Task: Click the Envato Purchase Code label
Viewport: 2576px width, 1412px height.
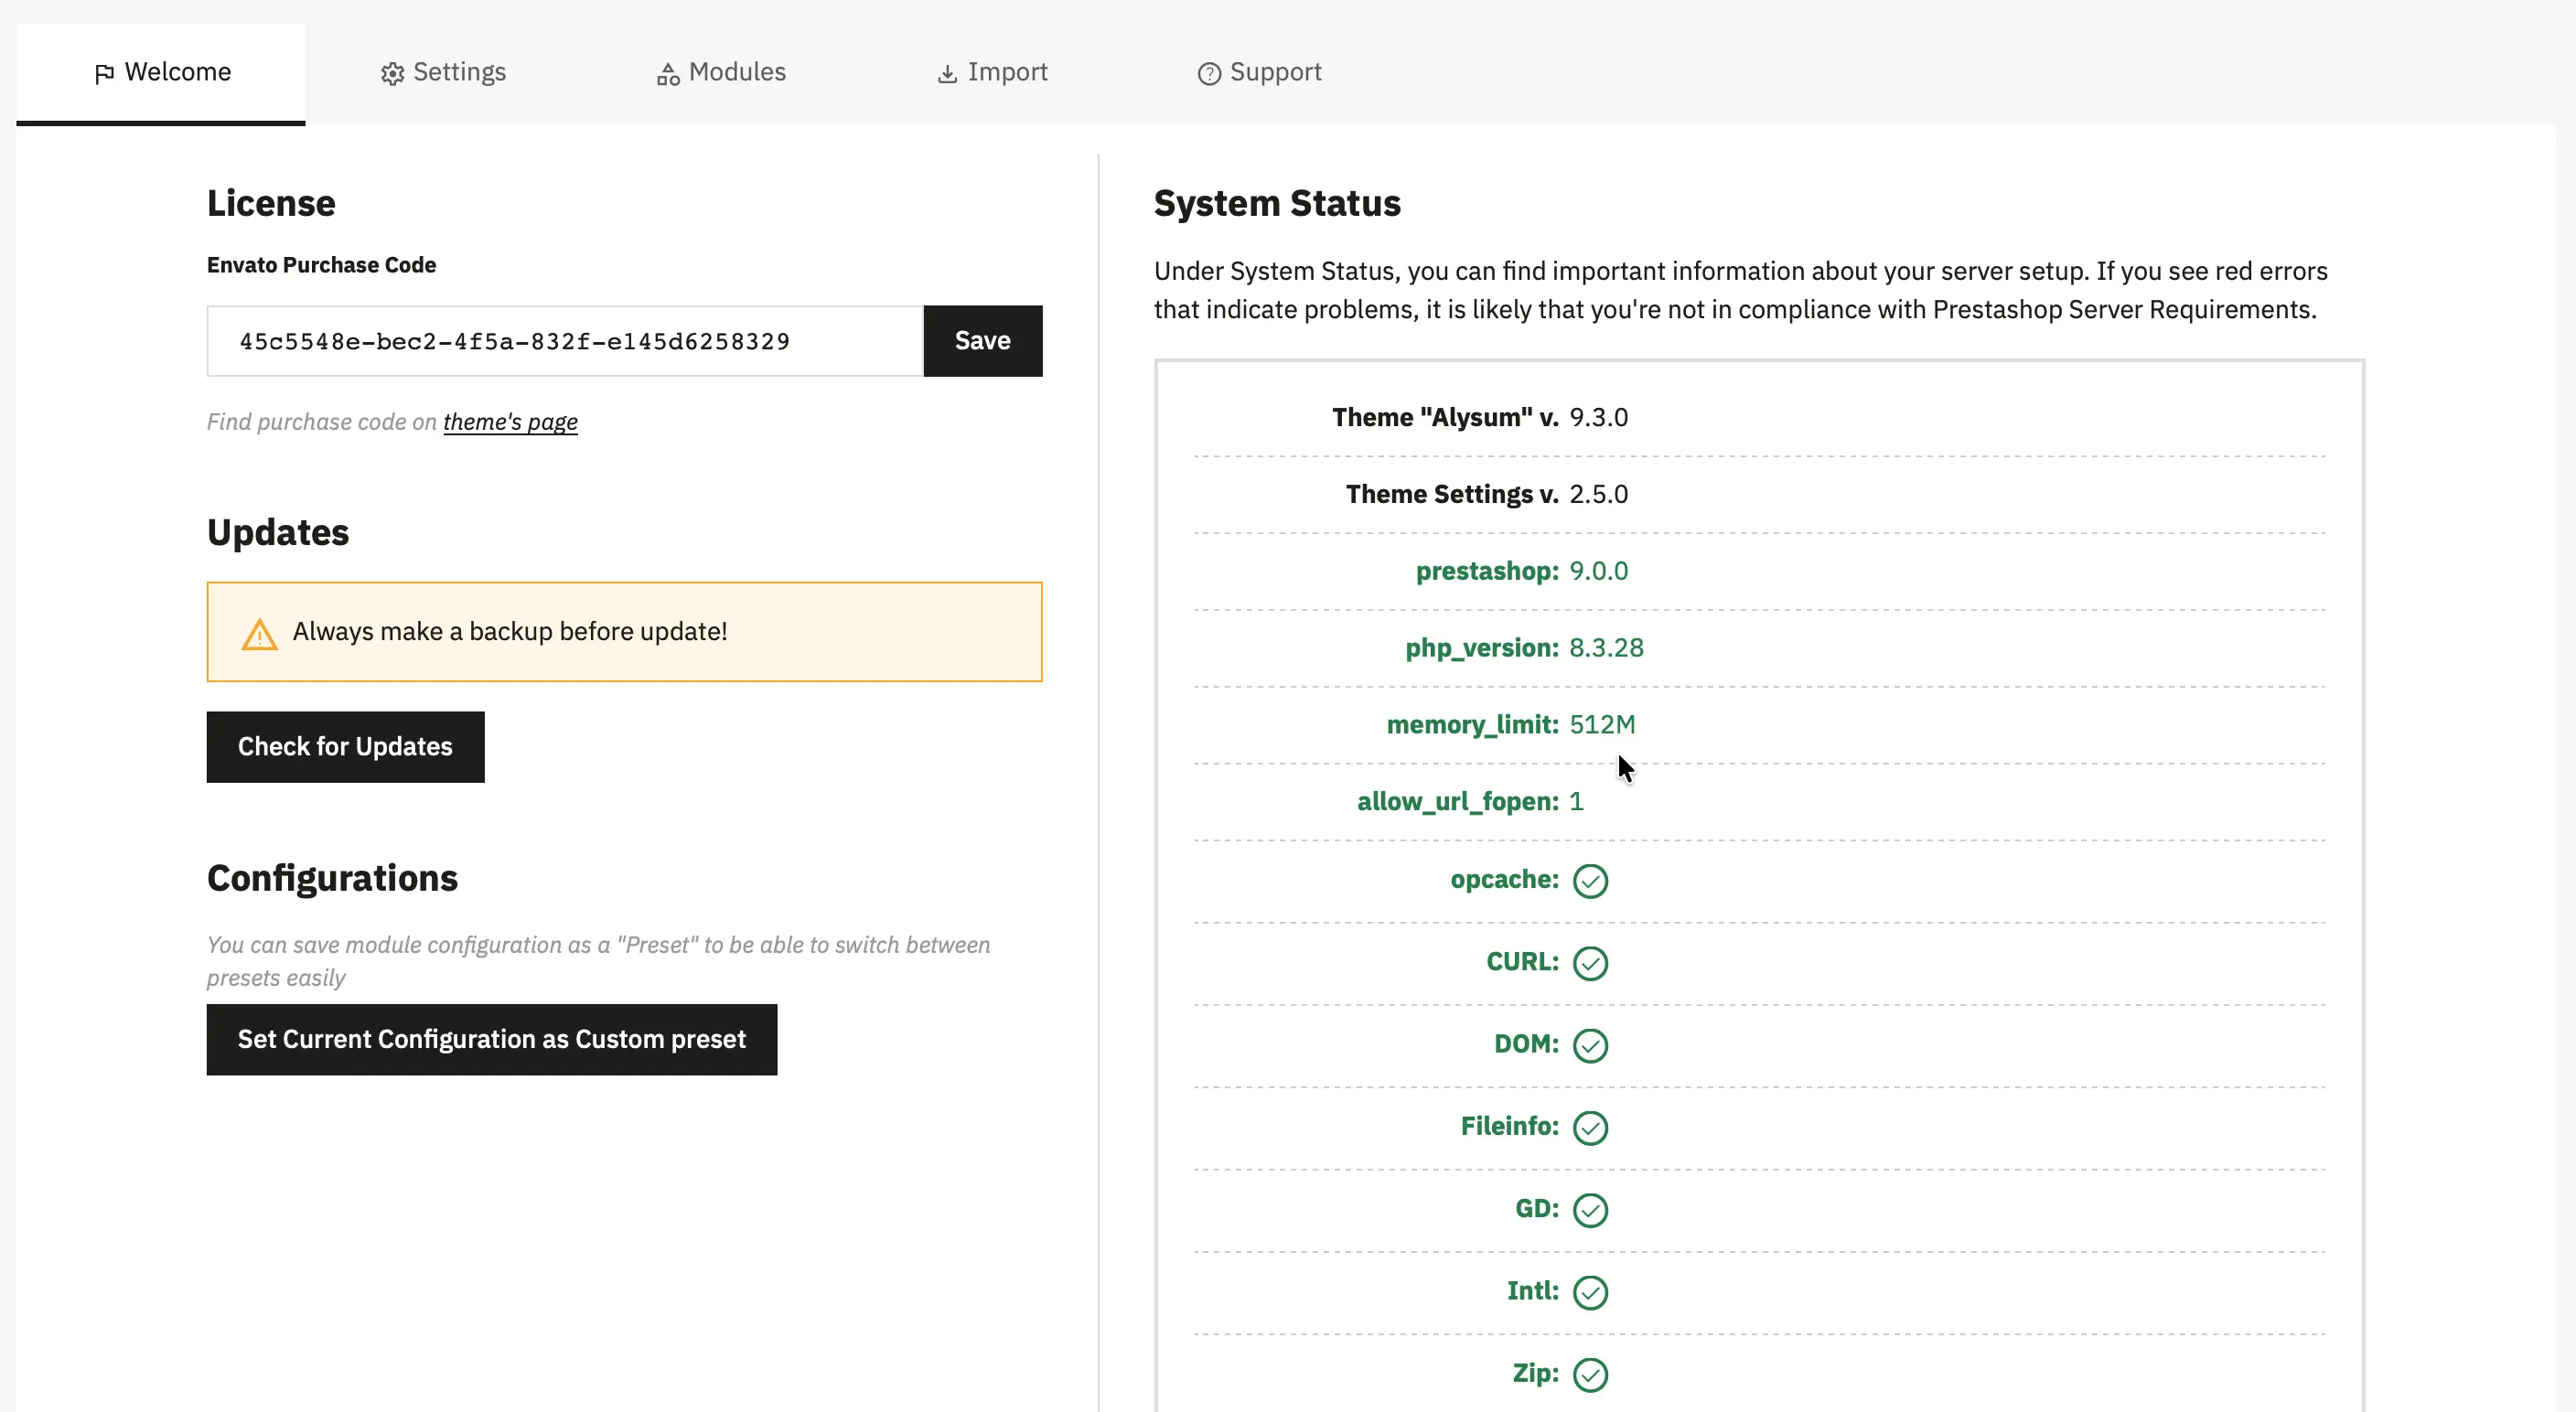Action: [321, 265]
